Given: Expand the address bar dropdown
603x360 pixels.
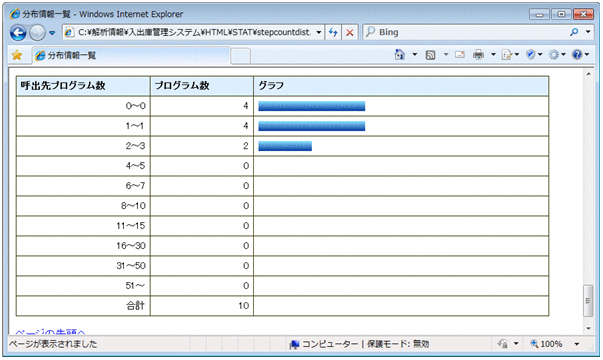Looking at the screenshot, I should pos(319,32).
